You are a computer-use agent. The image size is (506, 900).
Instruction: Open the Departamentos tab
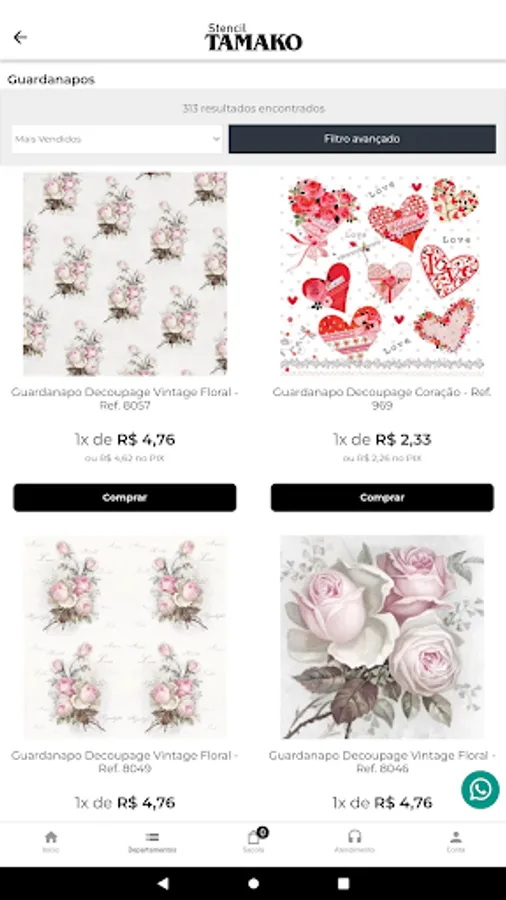152,841
